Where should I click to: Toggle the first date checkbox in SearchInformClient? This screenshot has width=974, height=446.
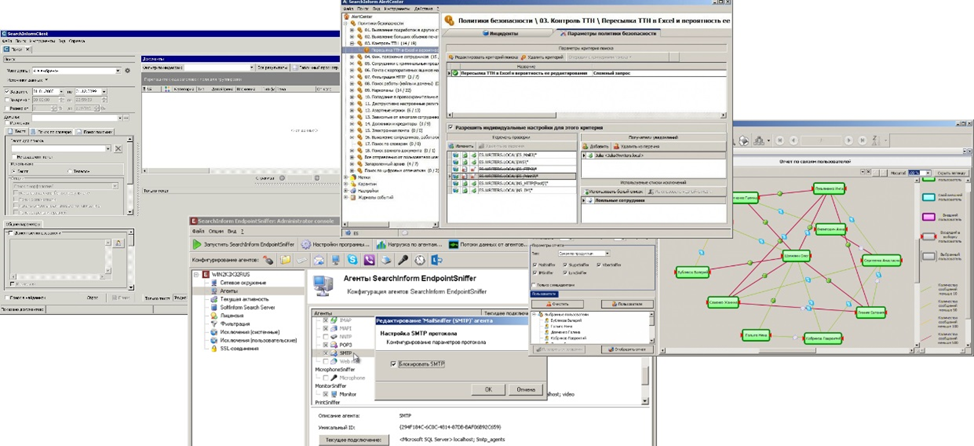7,91
